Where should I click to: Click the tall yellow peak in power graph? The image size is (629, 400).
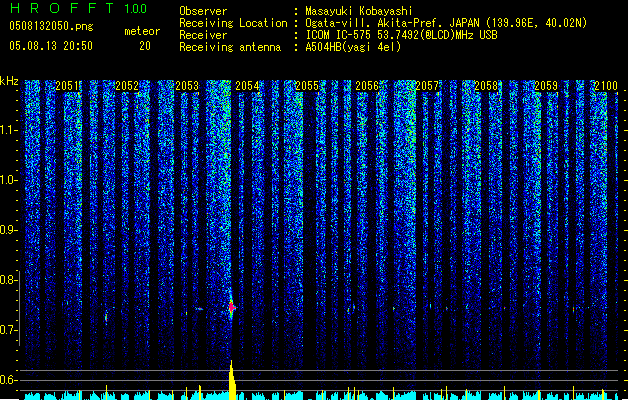(232, 380)
